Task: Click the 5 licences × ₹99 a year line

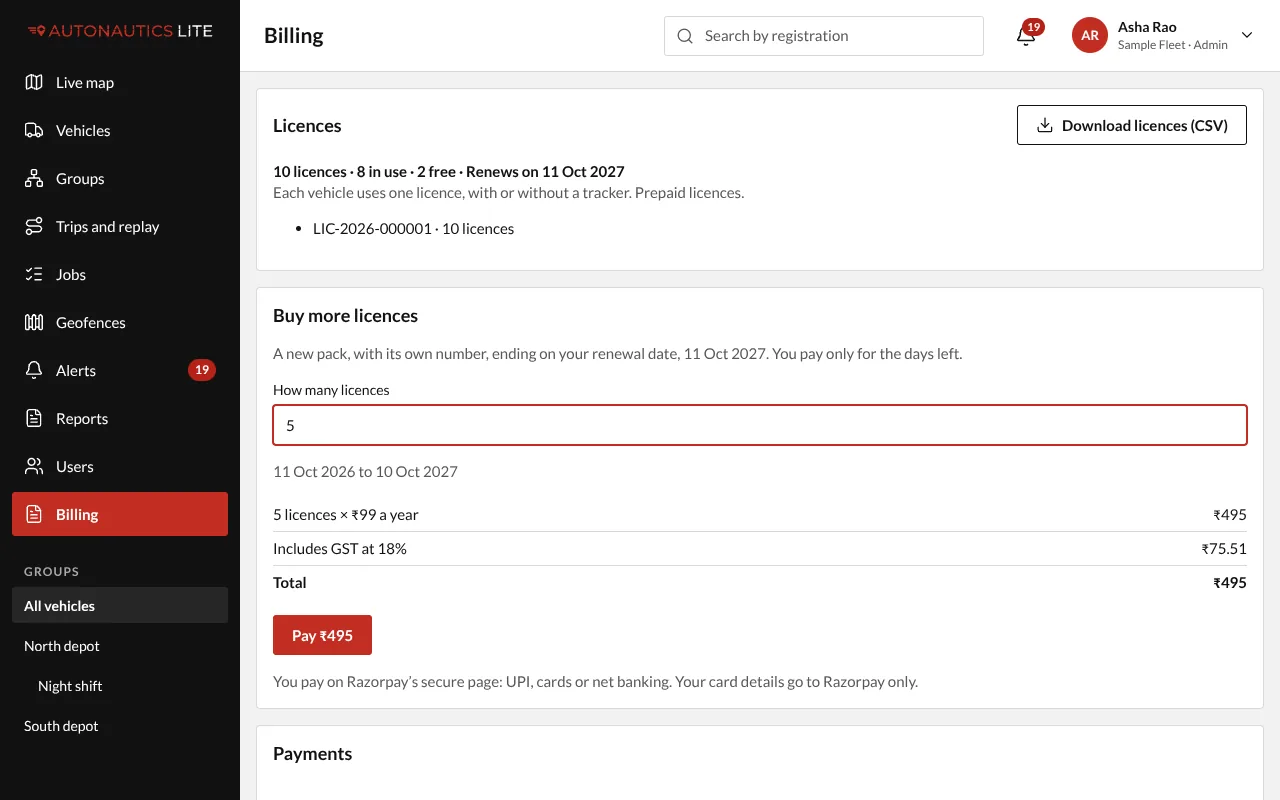Action: click(x=346, y=514)
